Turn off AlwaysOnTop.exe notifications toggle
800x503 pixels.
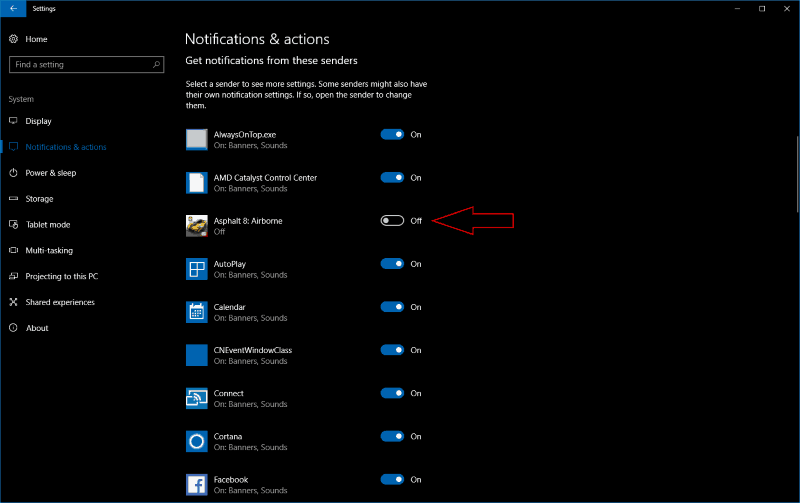click(x=392, y=134)
